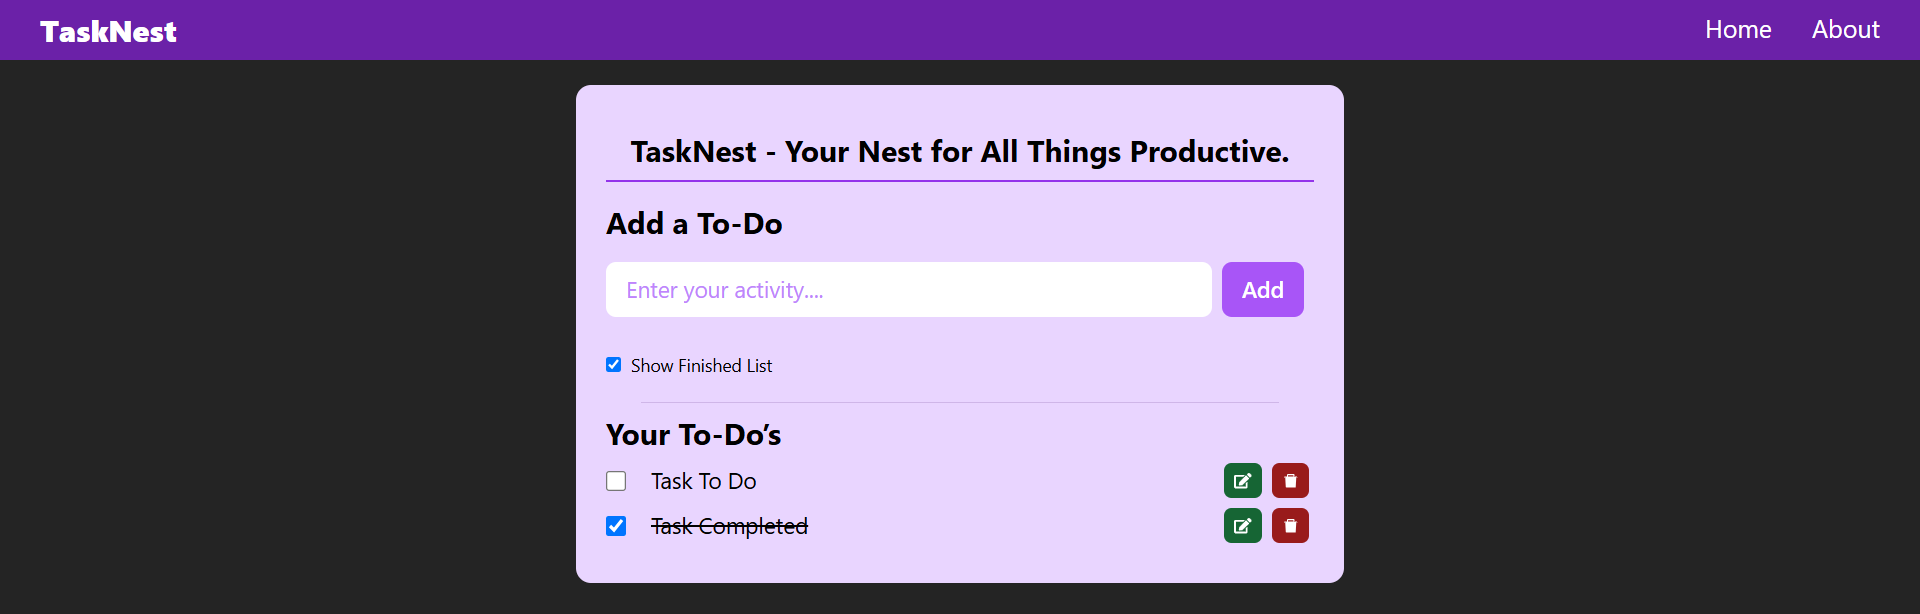Click inside the Enter your activity field
The image size is (1920, 614).
tap(907, 289)
